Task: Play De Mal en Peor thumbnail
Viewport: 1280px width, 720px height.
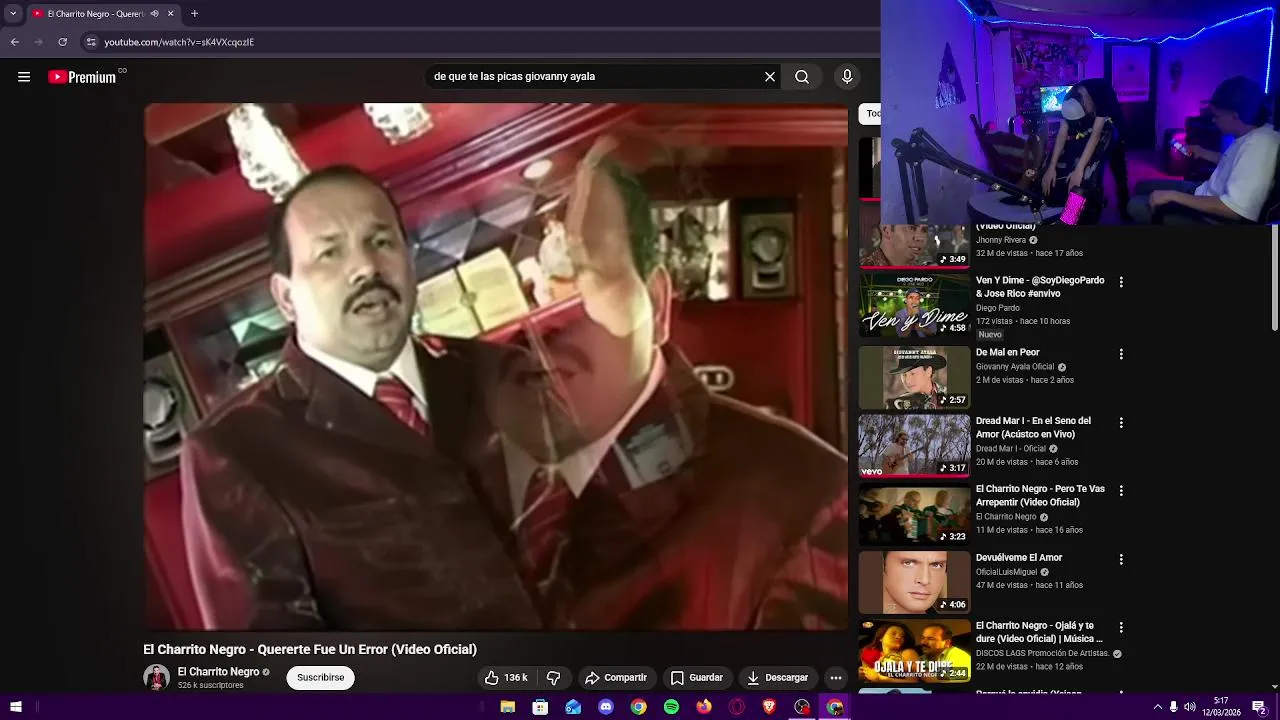Action: (x=914, y=377)
